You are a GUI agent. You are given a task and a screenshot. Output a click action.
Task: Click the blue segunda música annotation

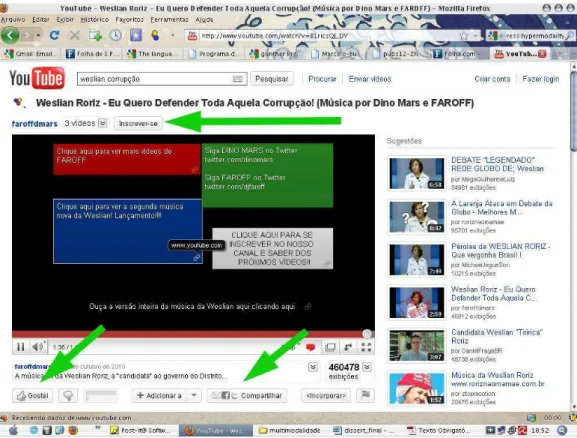[128, 231]
